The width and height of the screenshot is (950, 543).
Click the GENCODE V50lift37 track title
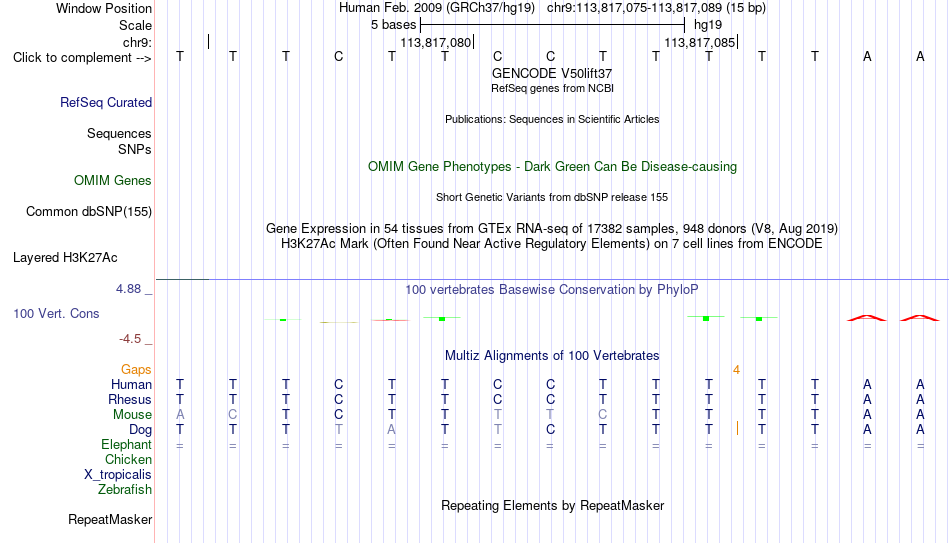coord(552,73)
